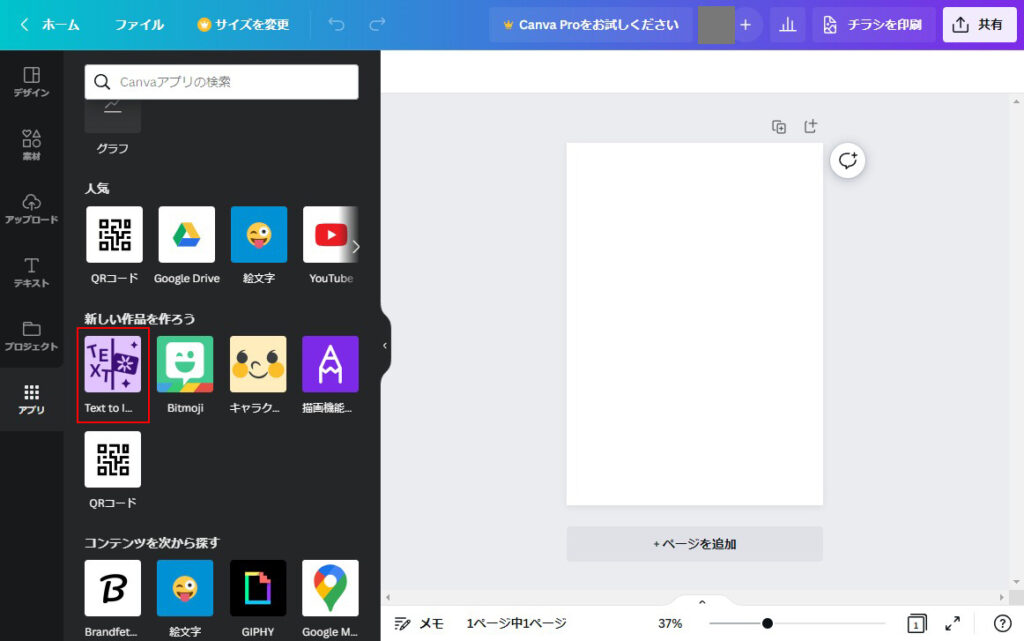Open the QRコード app under 新しい作品を作ろう
The image size is (1024, 641).
tap(112, 470)
